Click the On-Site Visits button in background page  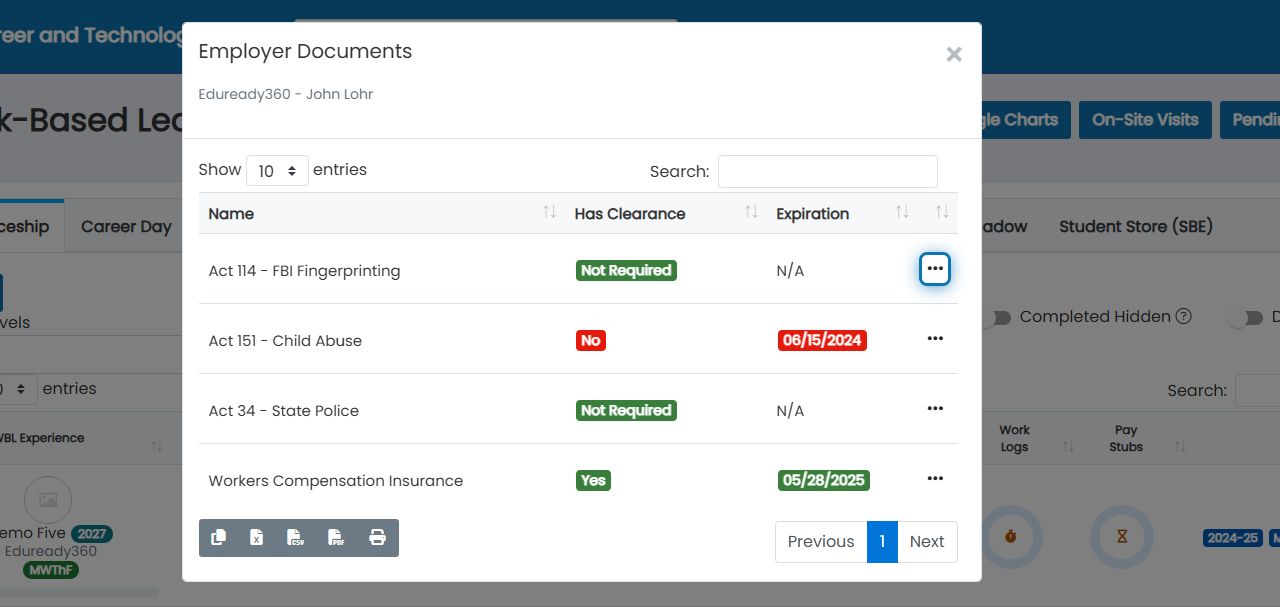[x=1145, y=120]
